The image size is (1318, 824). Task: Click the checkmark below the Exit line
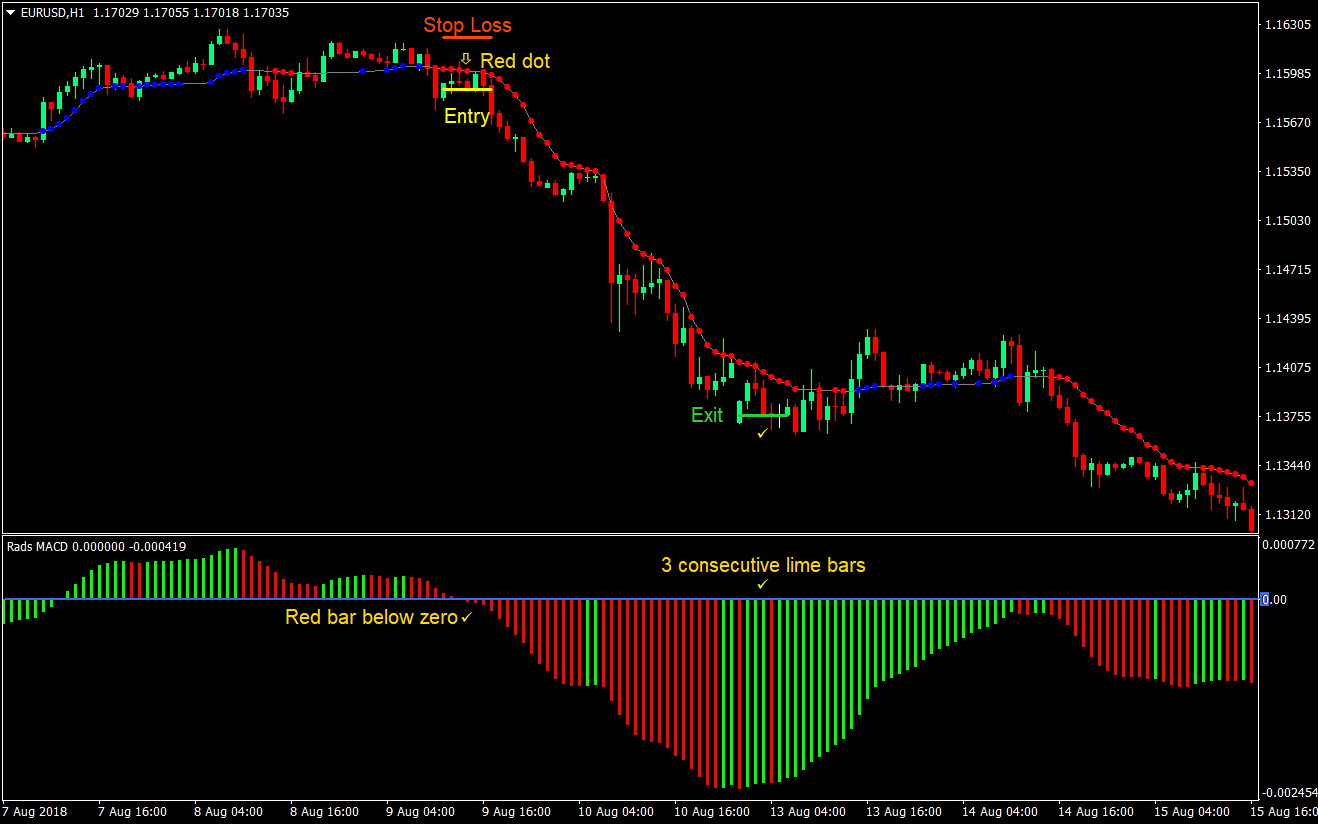click(x=761, y=433)
